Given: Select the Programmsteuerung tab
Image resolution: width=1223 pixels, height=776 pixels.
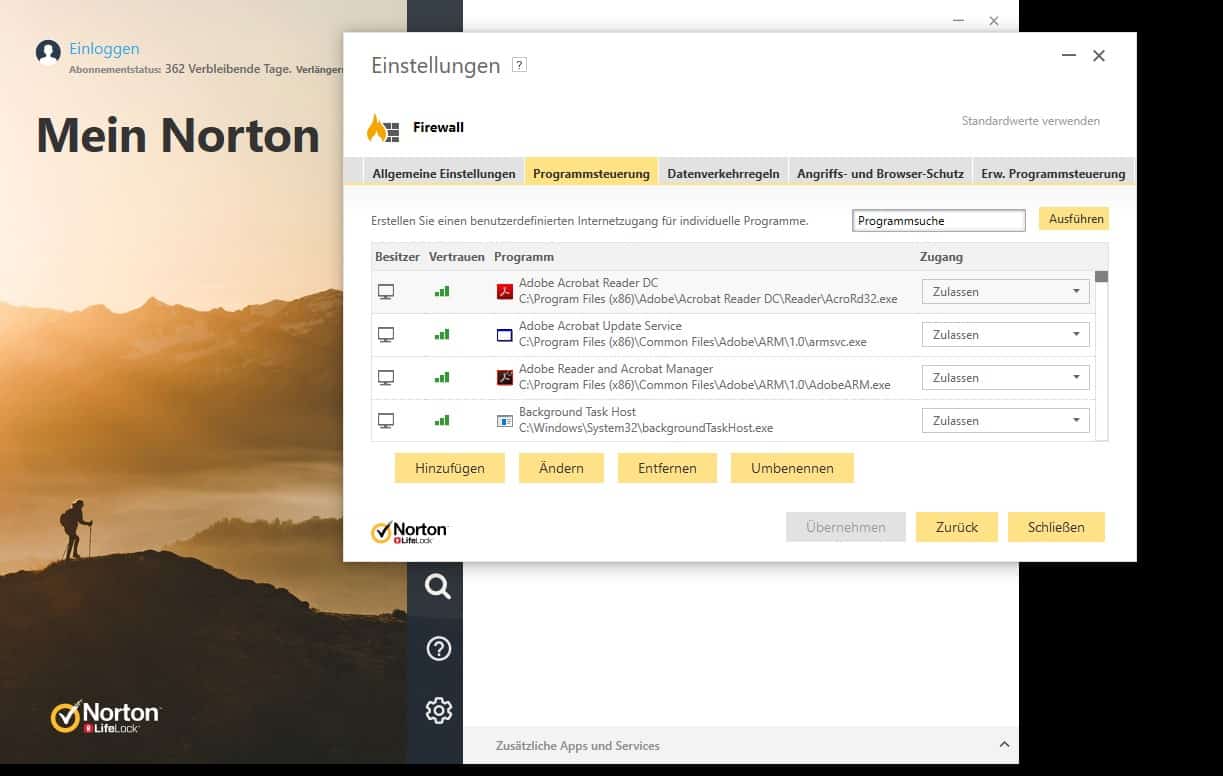Looking at the screenshot, I should (591, 173).
